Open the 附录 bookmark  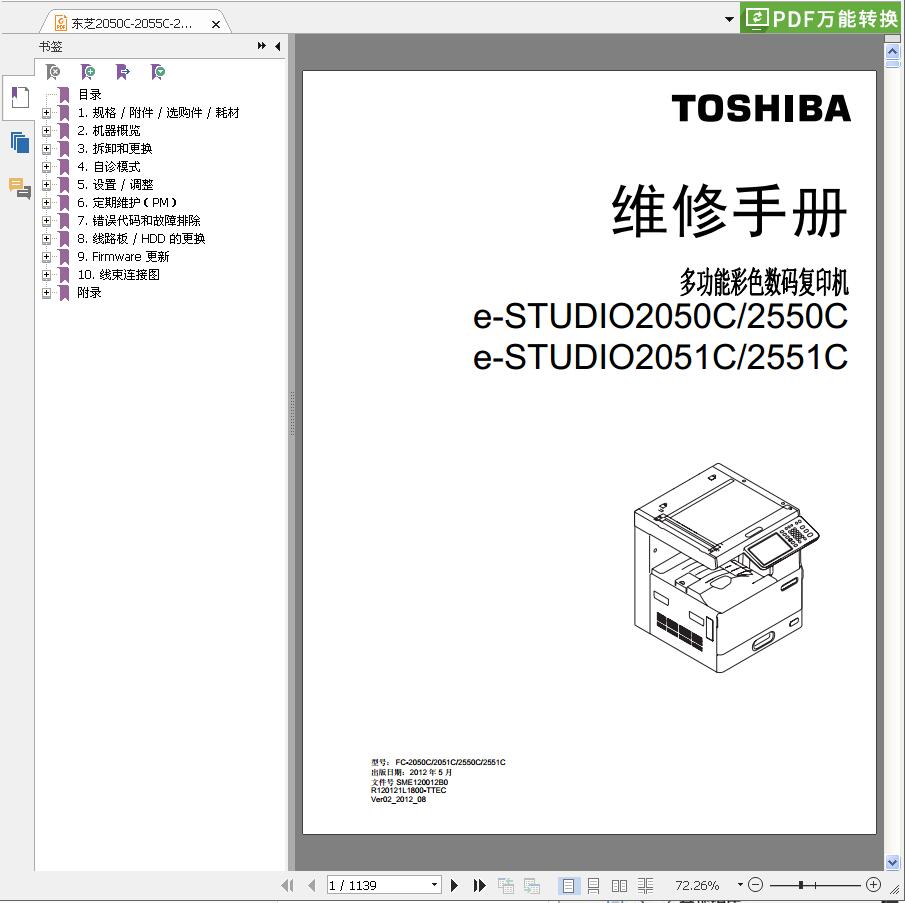tap(89, 293)
